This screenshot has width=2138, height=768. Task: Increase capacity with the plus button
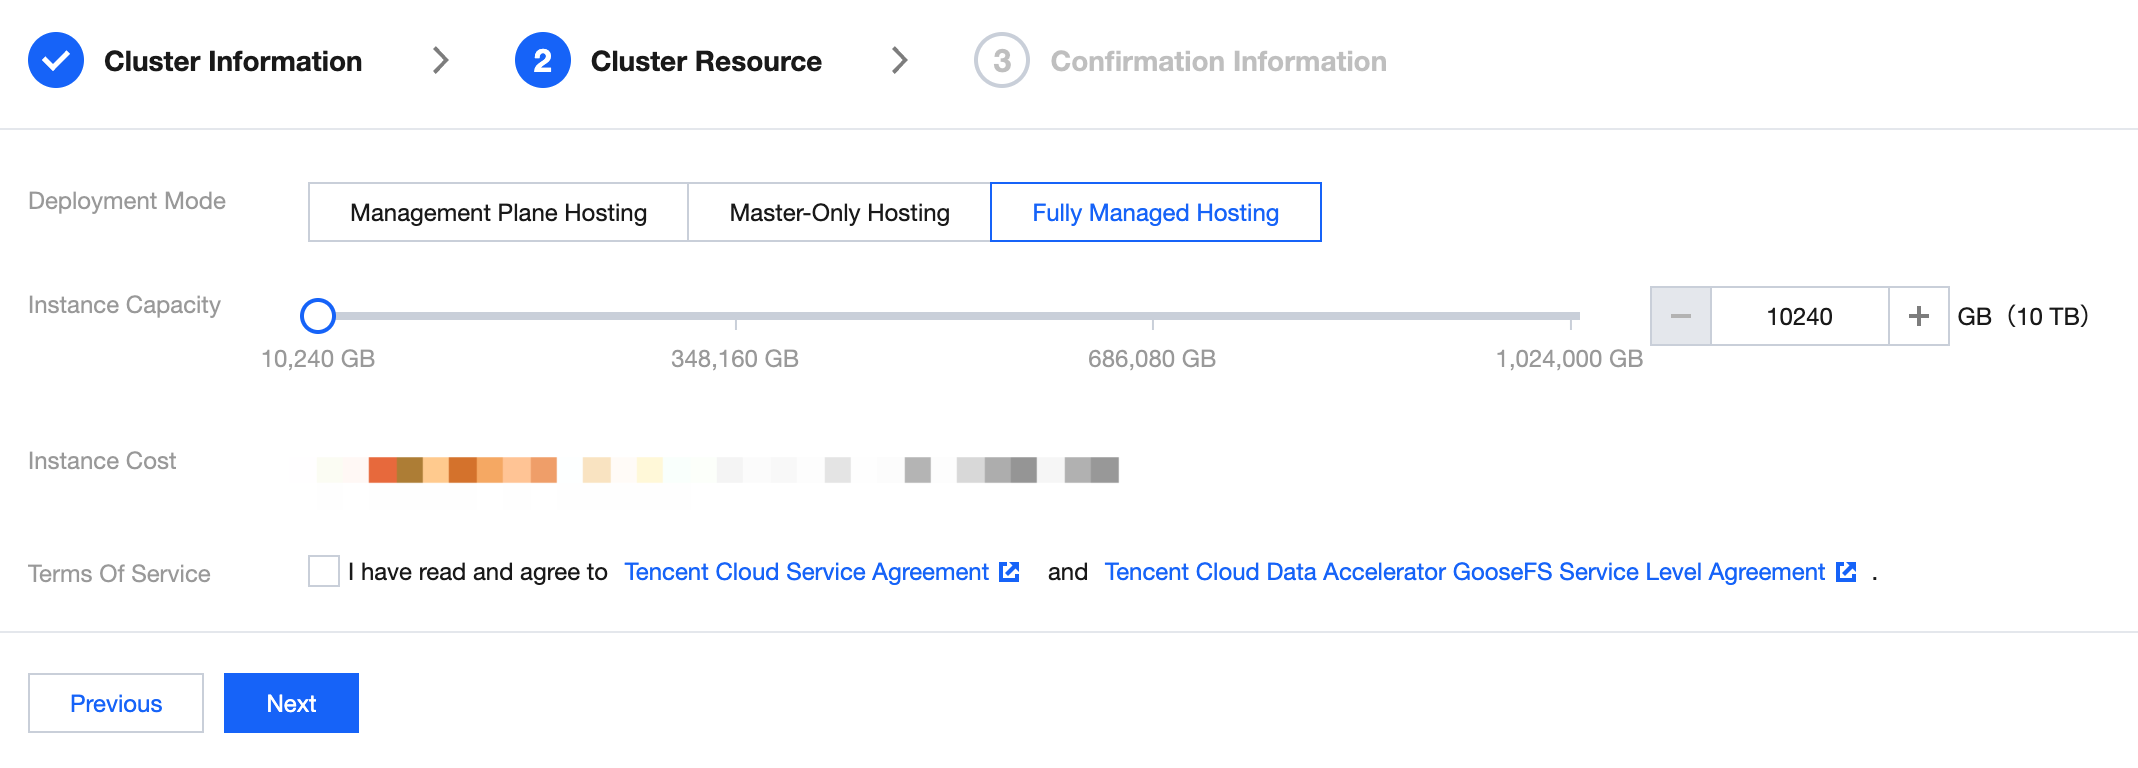1918,316
